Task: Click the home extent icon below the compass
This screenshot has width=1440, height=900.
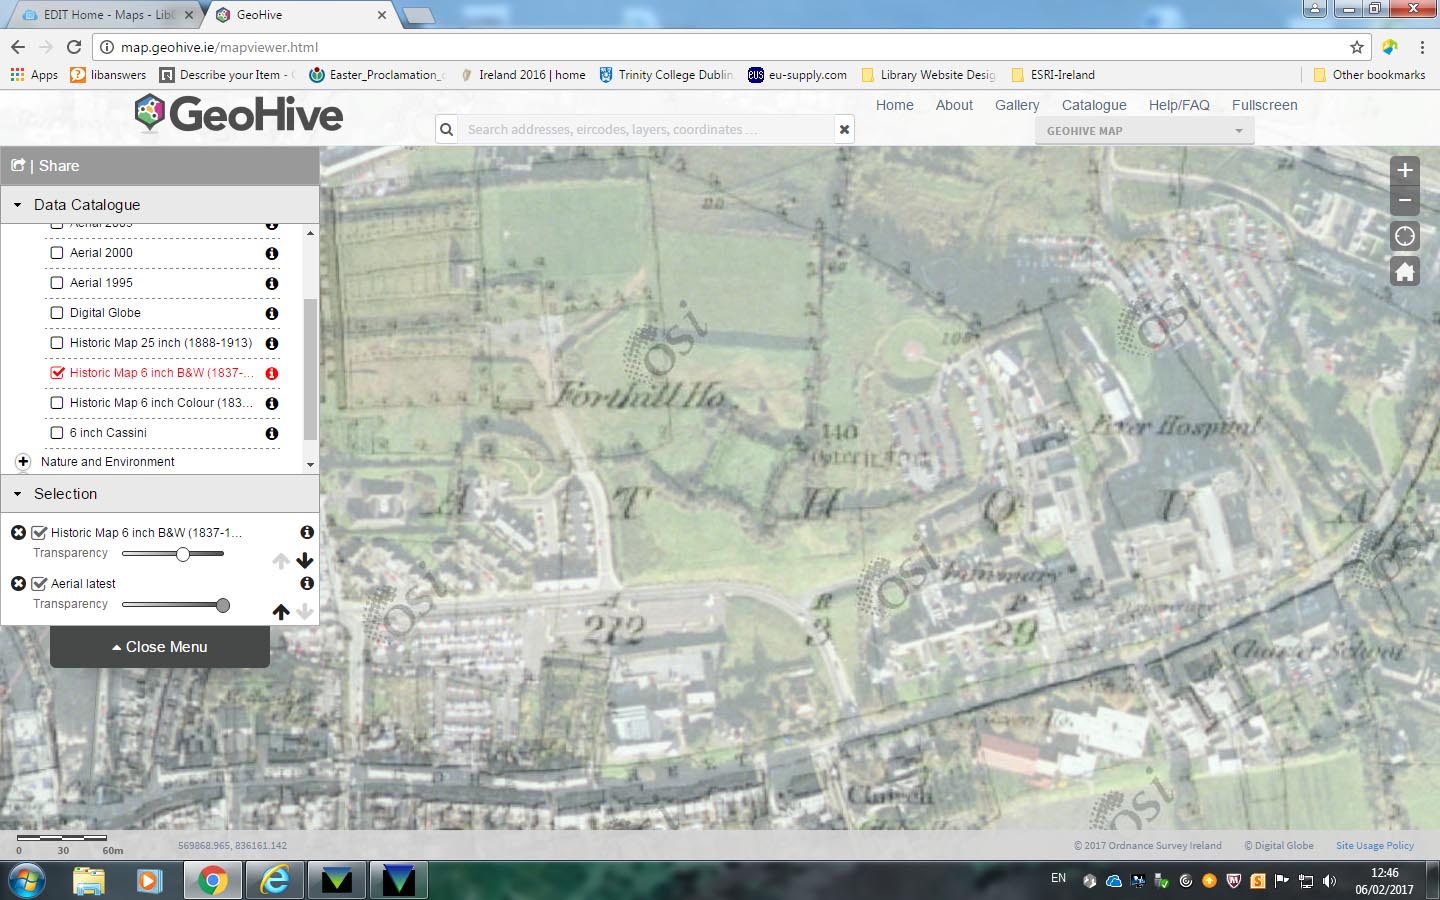Action: click(x=1404, y=271)
